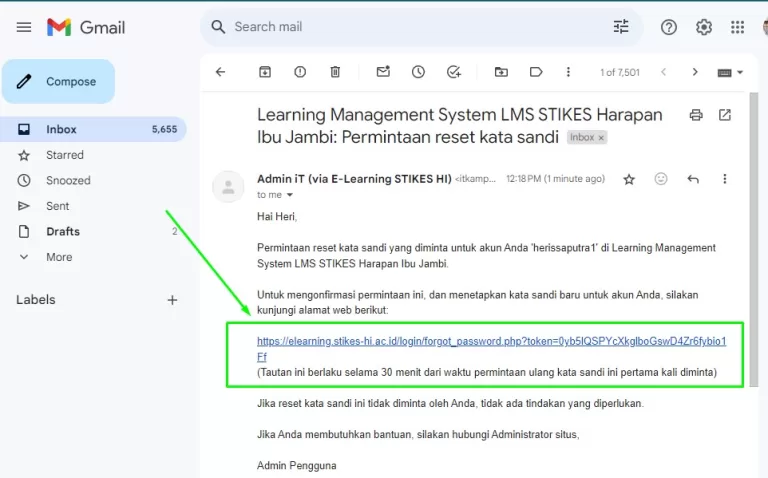Open toolbar More options menu
This screenshot has width=768, height=478.
[568, 72]
